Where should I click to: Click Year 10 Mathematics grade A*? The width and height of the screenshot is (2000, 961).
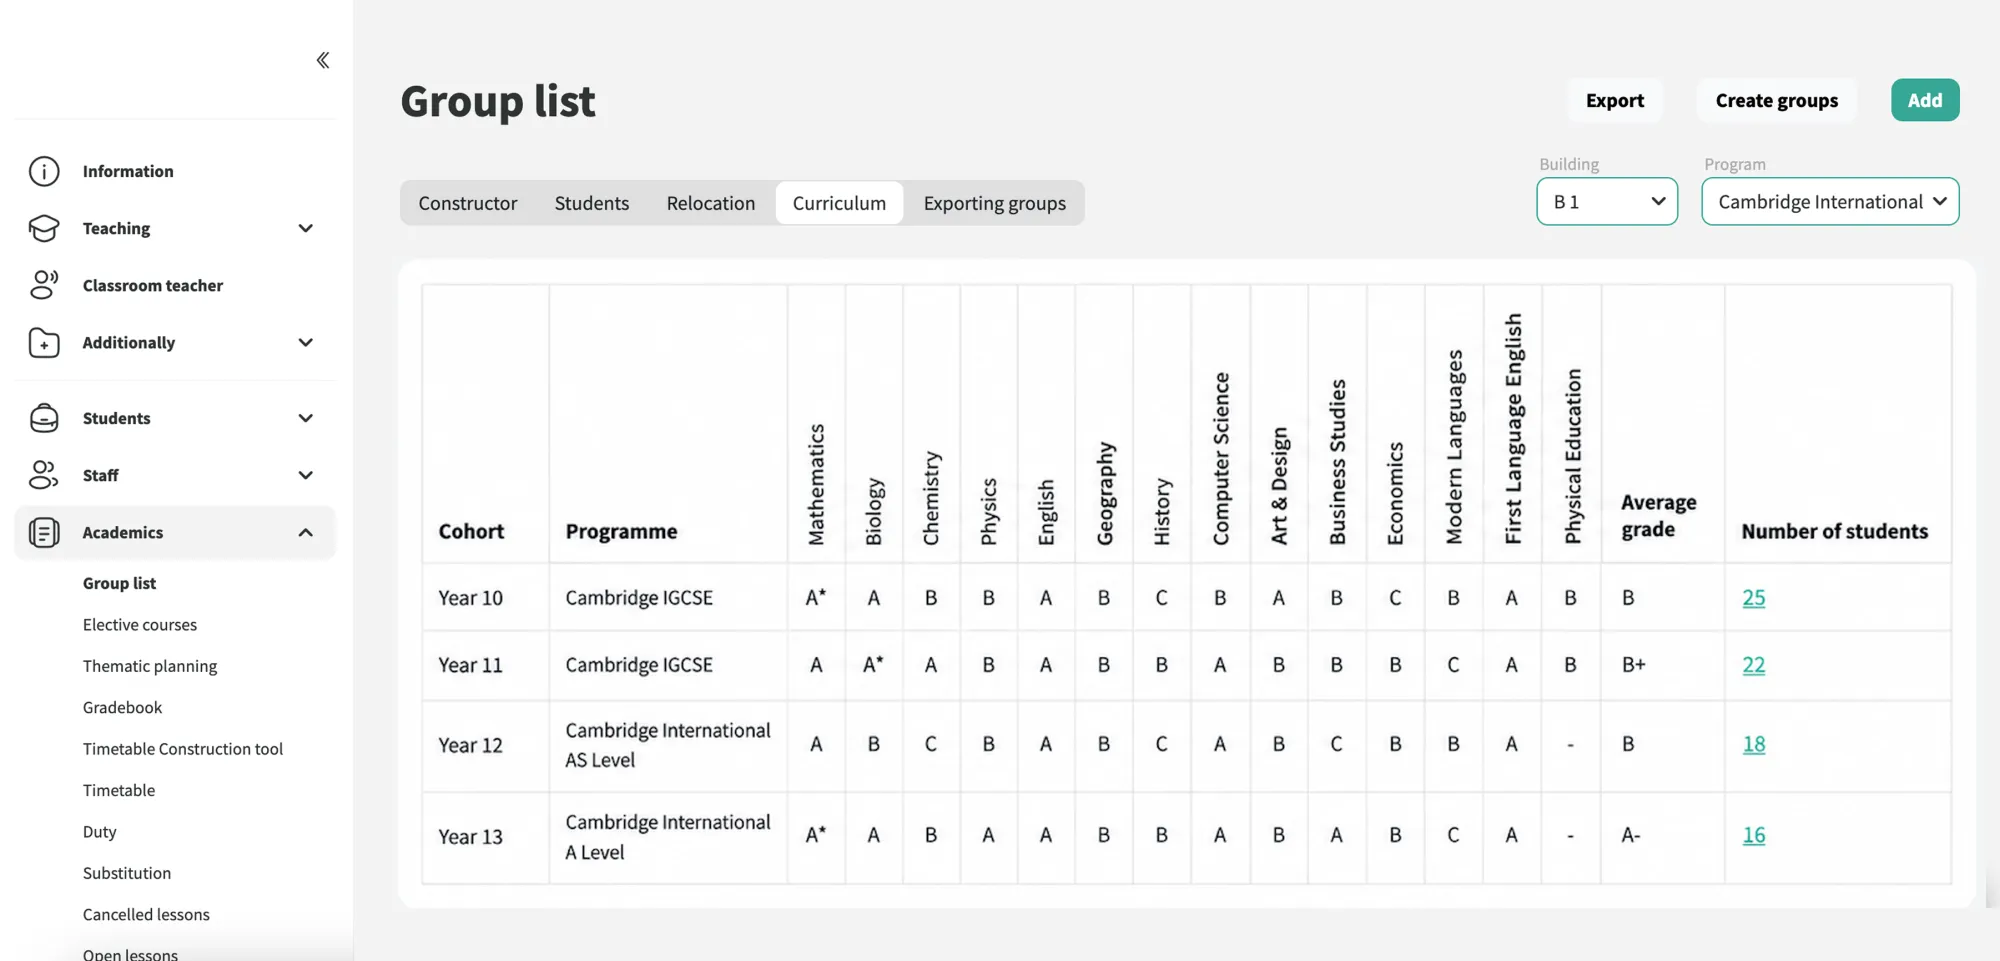click(x=816, y=597)
